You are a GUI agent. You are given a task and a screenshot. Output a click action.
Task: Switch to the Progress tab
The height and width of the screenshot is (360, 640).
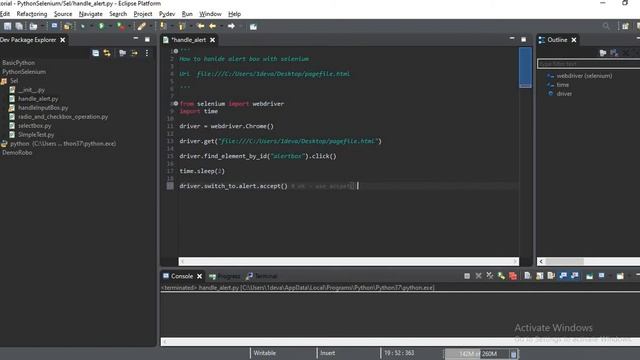(224, 276)
